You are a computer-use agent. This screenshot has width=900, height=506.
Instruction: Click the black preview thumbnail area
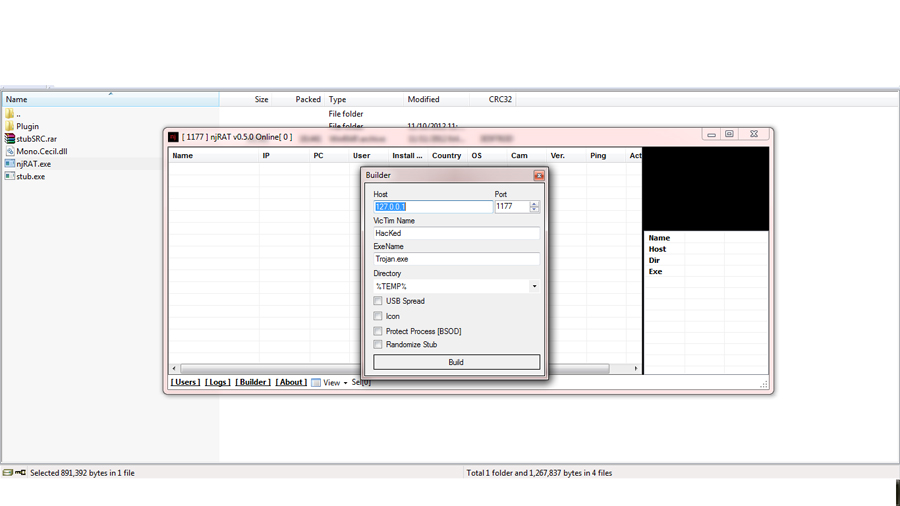pyautogui.click(x=705, y=189)
